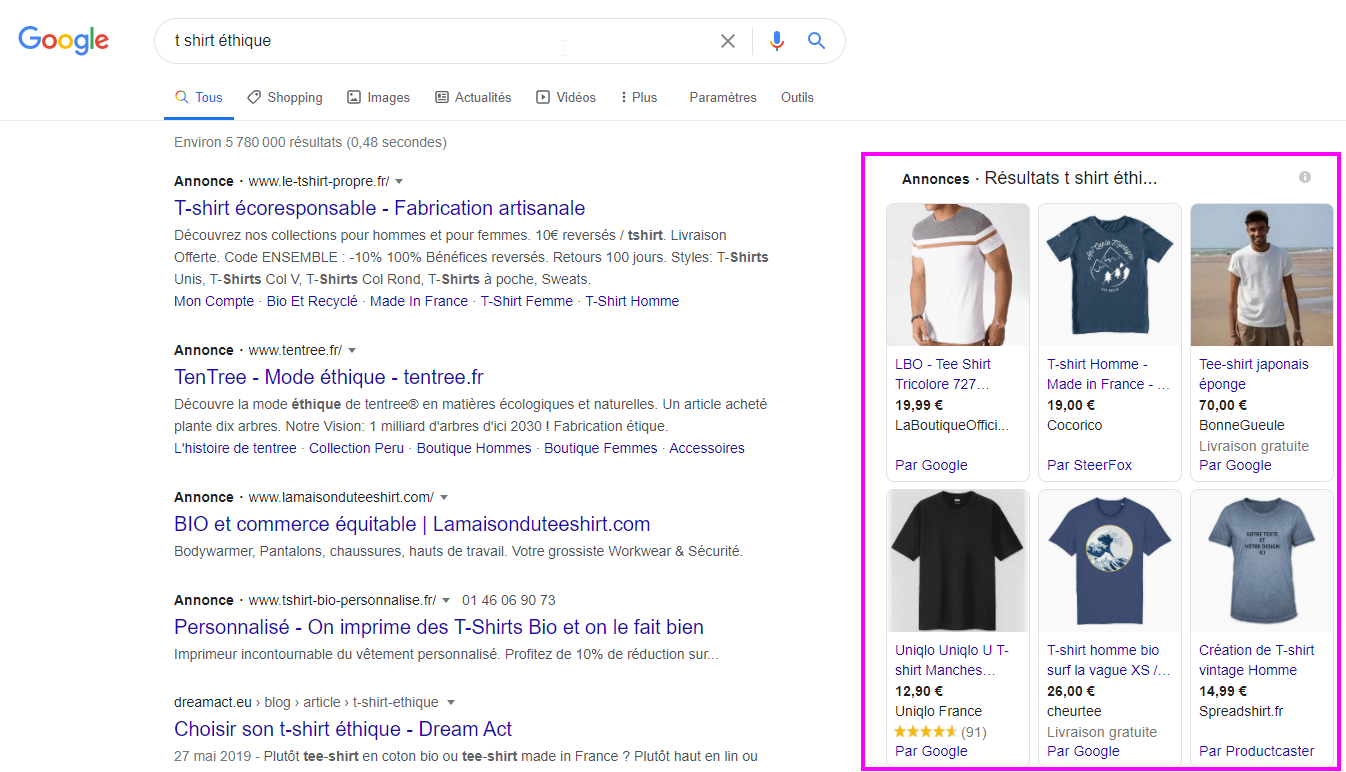Viewport: 1346px width, 772px height.
Task: Click the Google logo
Action: coord(64,40)
